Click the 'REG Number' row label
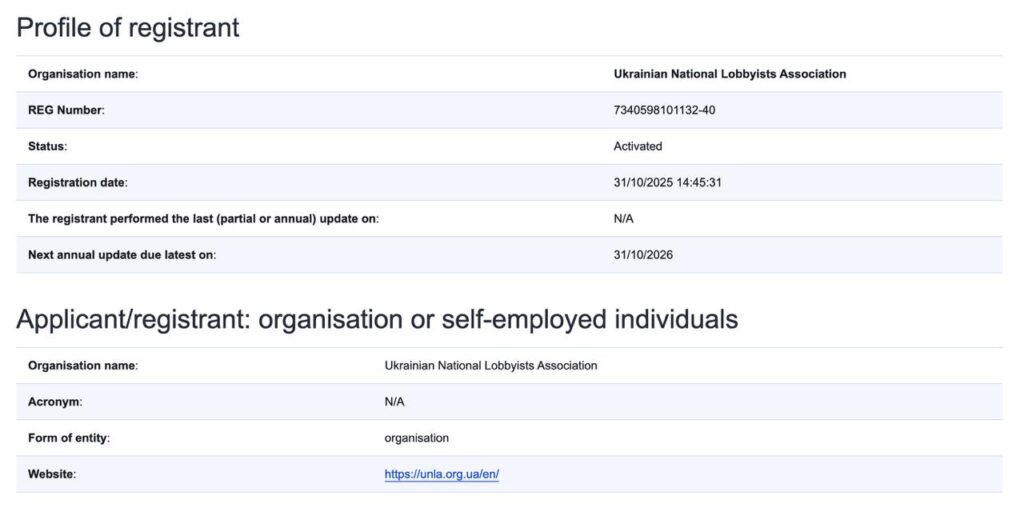The width and height of the screenshot is (1024, 508). (x=66, y=110)
